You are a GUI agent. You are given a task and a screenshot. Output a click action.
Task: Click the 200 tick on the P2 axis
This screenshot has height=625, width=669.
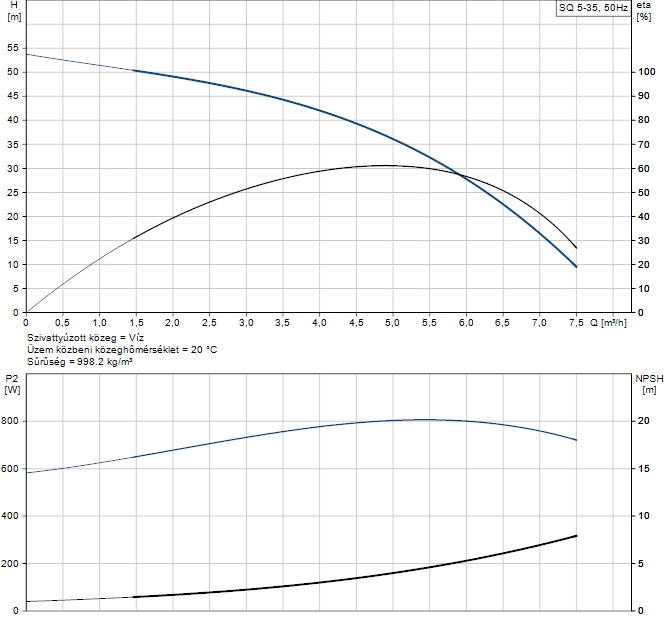tap(11, 564)
